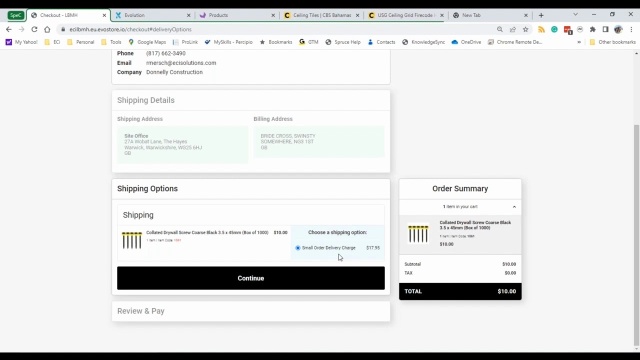This screenshot has width=640, height=360.
Task: Open the Chrome Remote Desktop bookmark
Action: coord(515,42)
